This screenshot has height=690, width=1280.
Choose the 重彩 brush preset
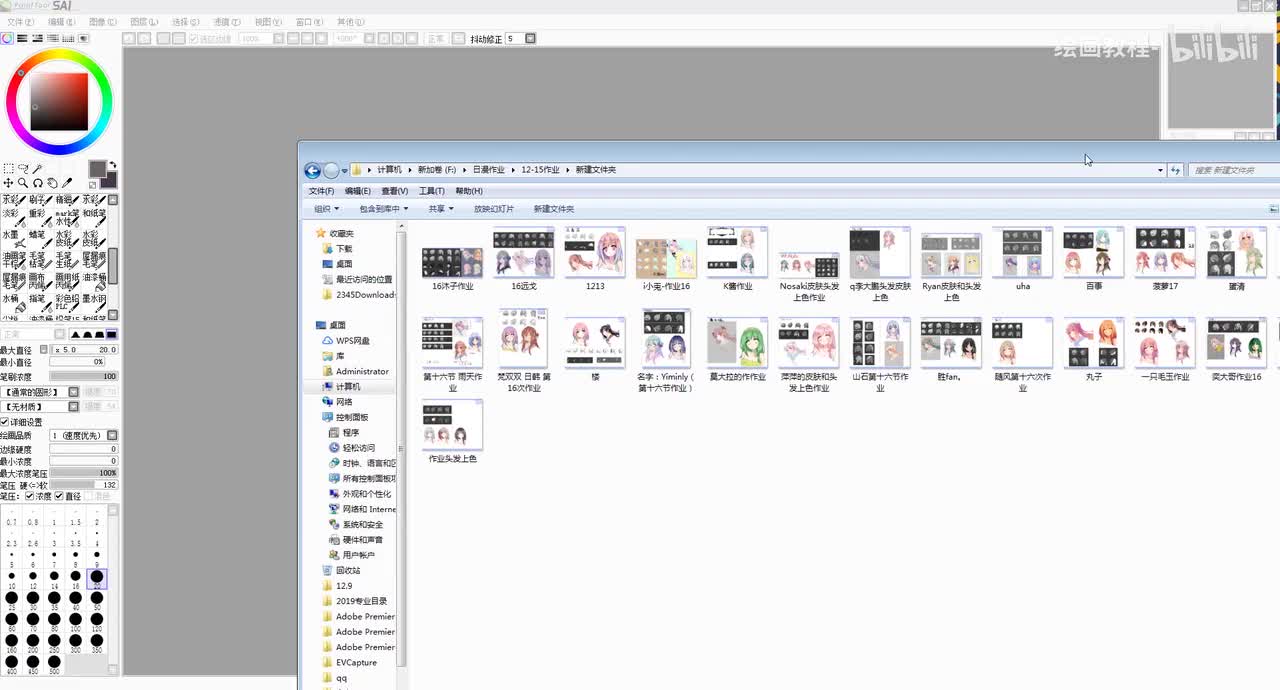click(x=40, y=219)
